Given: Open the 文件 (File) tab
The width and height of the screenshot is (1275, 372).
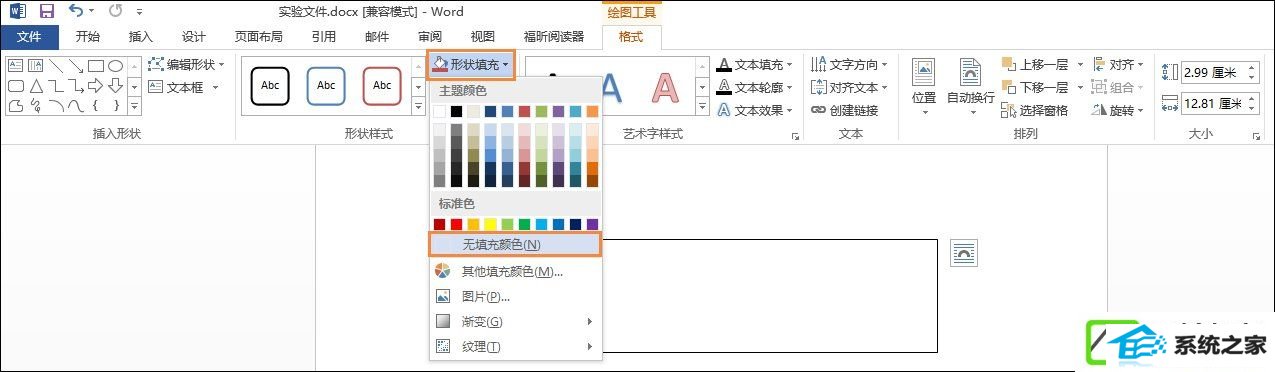Looking at the screenshot, I should 29,37.
